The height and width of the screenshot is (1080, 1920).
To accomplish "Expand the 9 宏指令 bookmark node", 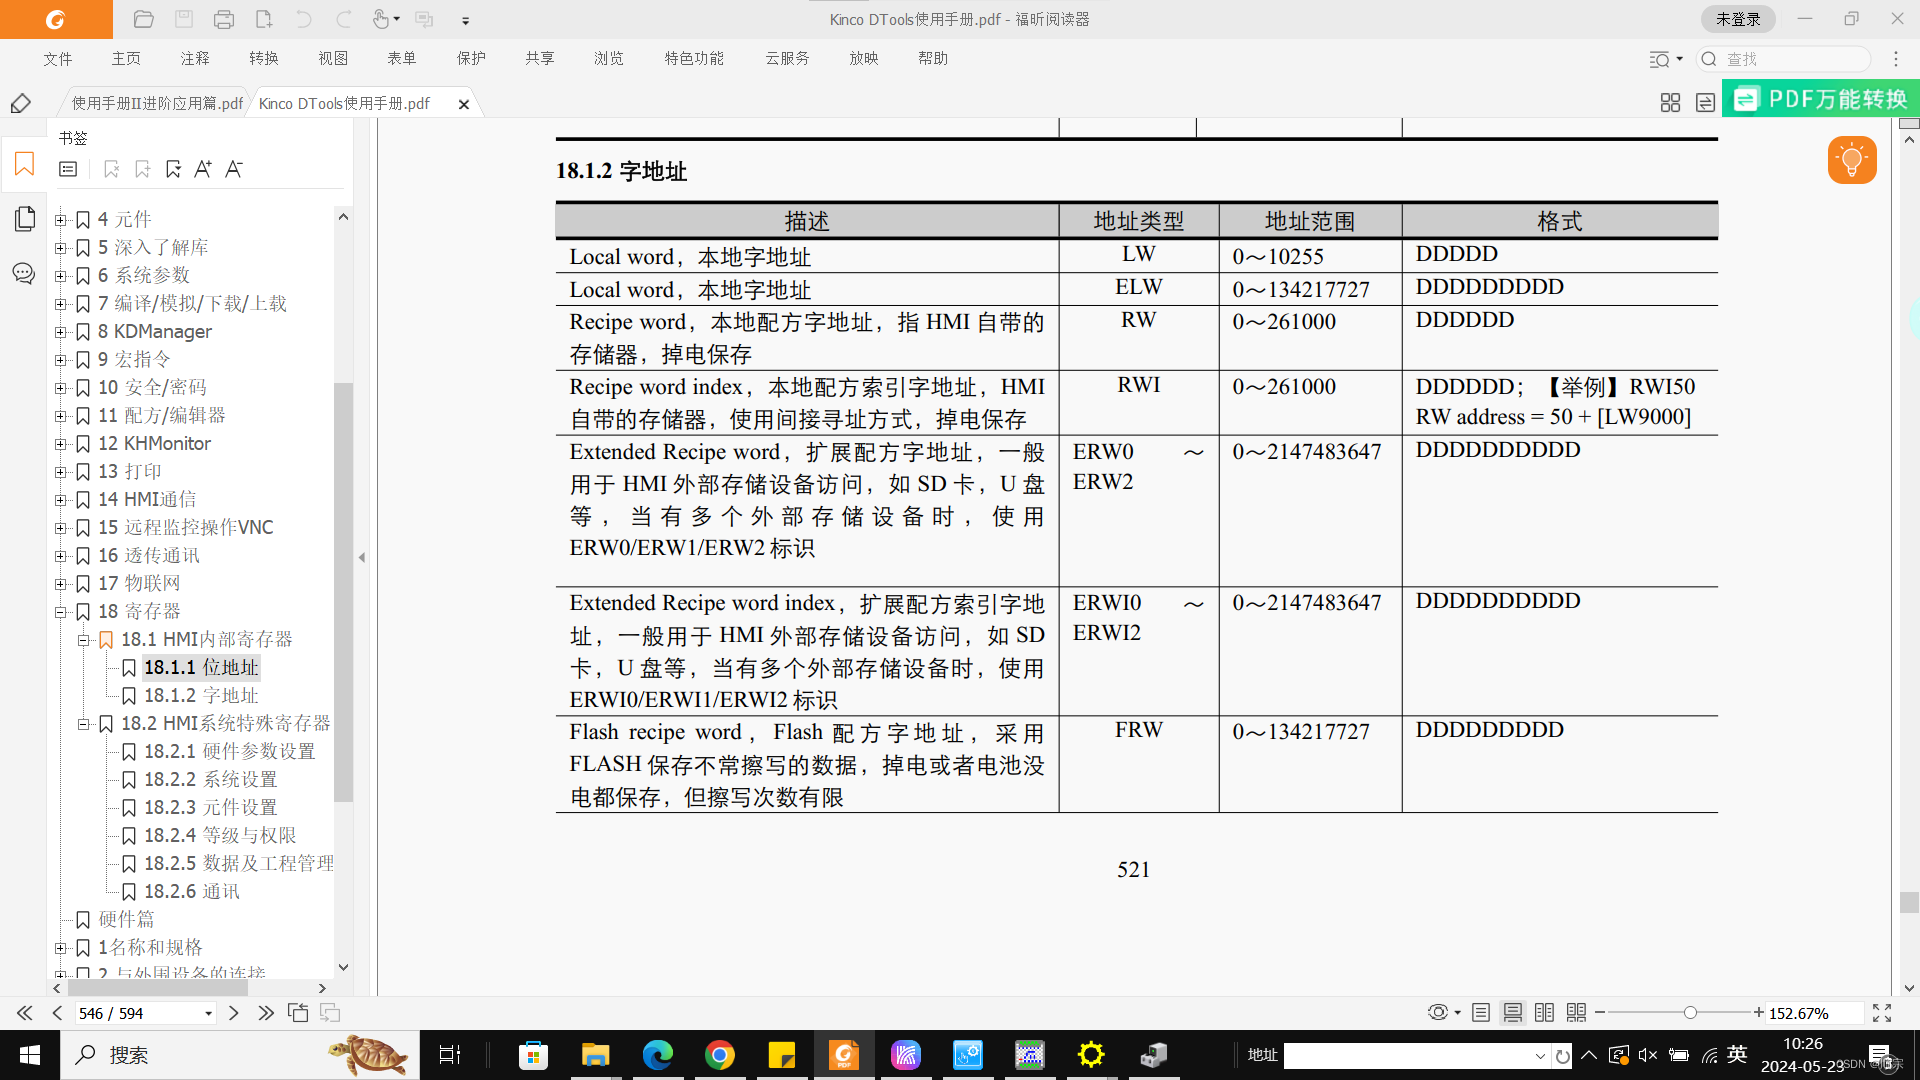I will pyautogui.click(x=61, y=360).
